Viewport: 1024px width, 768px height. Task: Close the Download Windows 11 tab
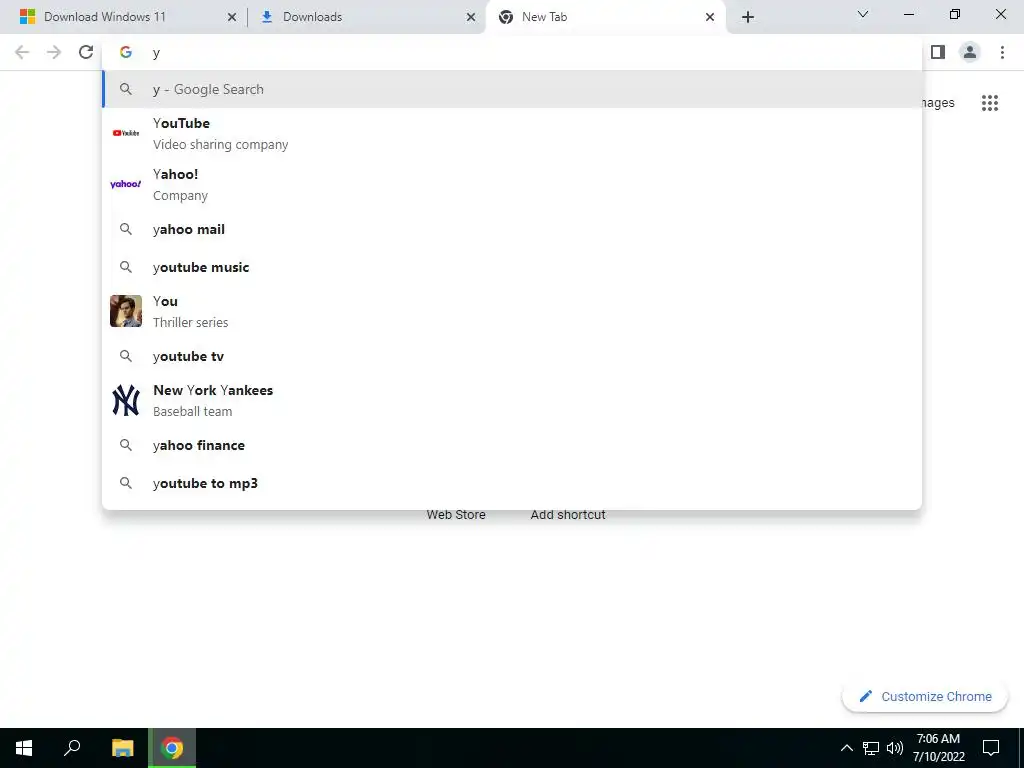pyautogui.click(x=232, y=17)
